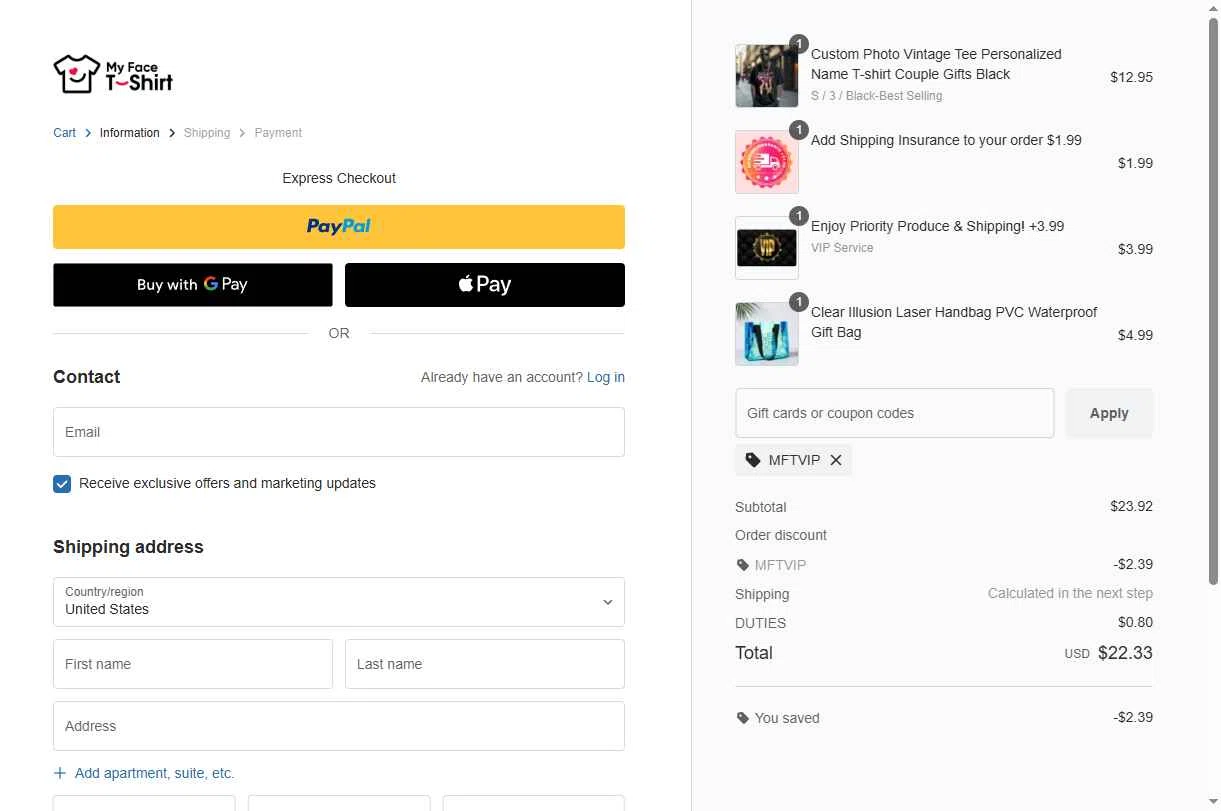The image size is (1221, 811).
Task: Pay with the PayPal button
Action: 339,227
